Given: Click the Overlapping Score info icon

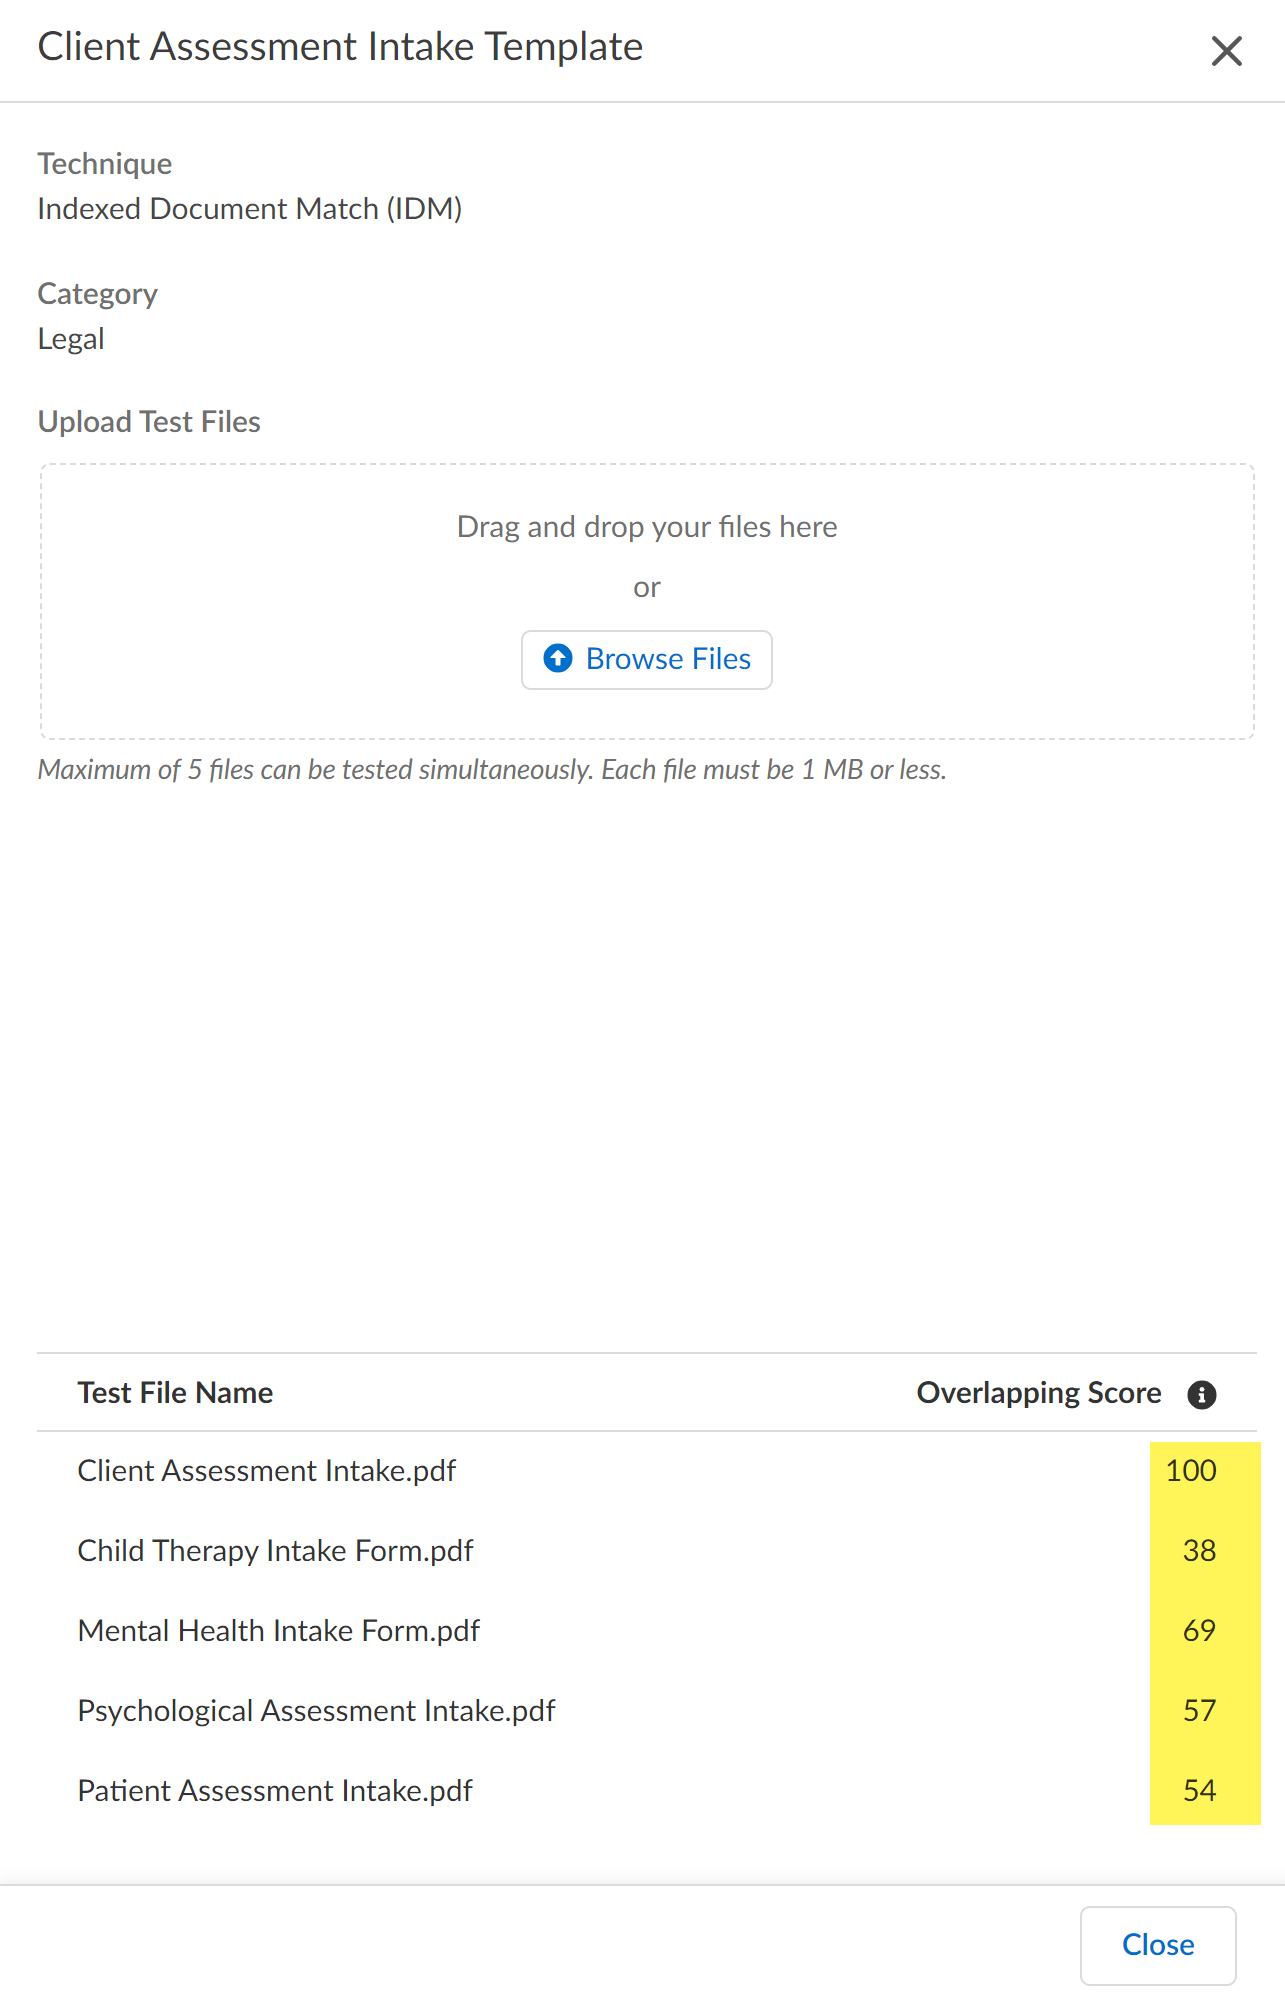Looking at the screenshot, I should (1201, 1394).
